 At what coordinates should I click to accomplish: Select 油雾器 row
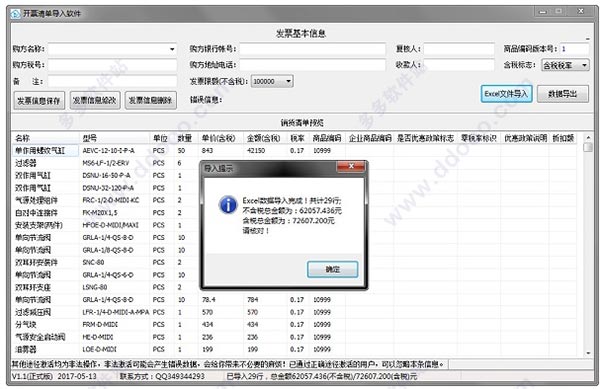pos(294,349)
